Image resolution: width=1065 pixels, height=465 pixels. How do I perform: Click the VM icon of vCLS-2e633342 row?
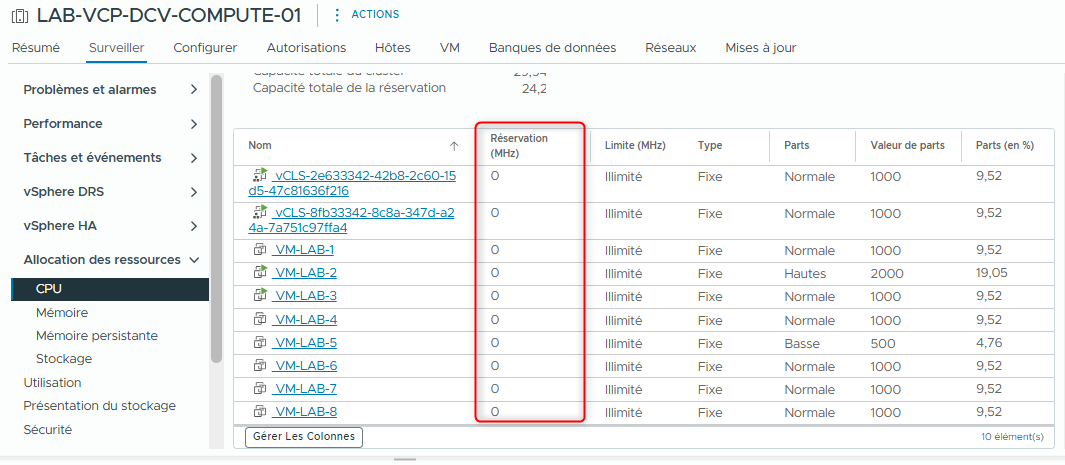(x=260, y=175)
